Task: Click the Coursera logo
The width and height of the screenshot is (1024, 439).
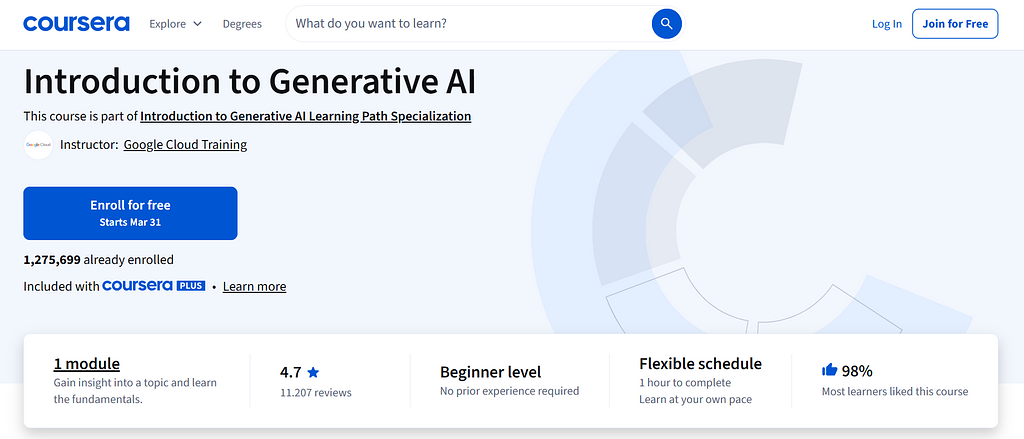Action: point(76,23)
